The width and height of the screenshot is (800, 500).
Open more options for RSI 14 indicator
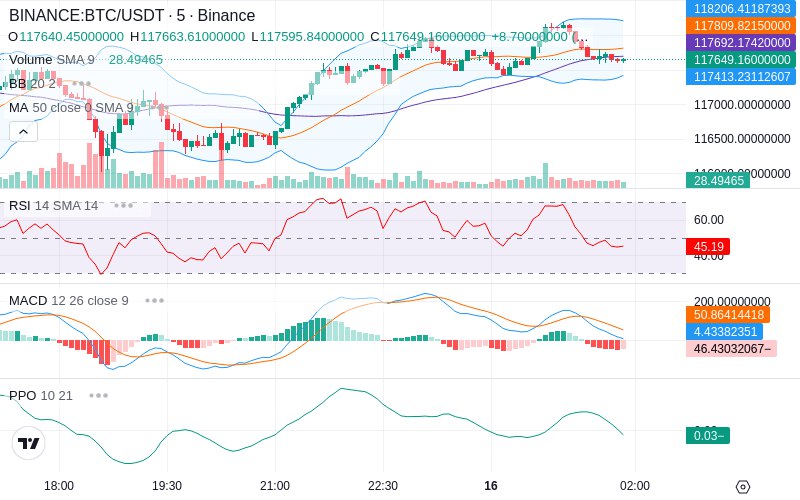123,206
